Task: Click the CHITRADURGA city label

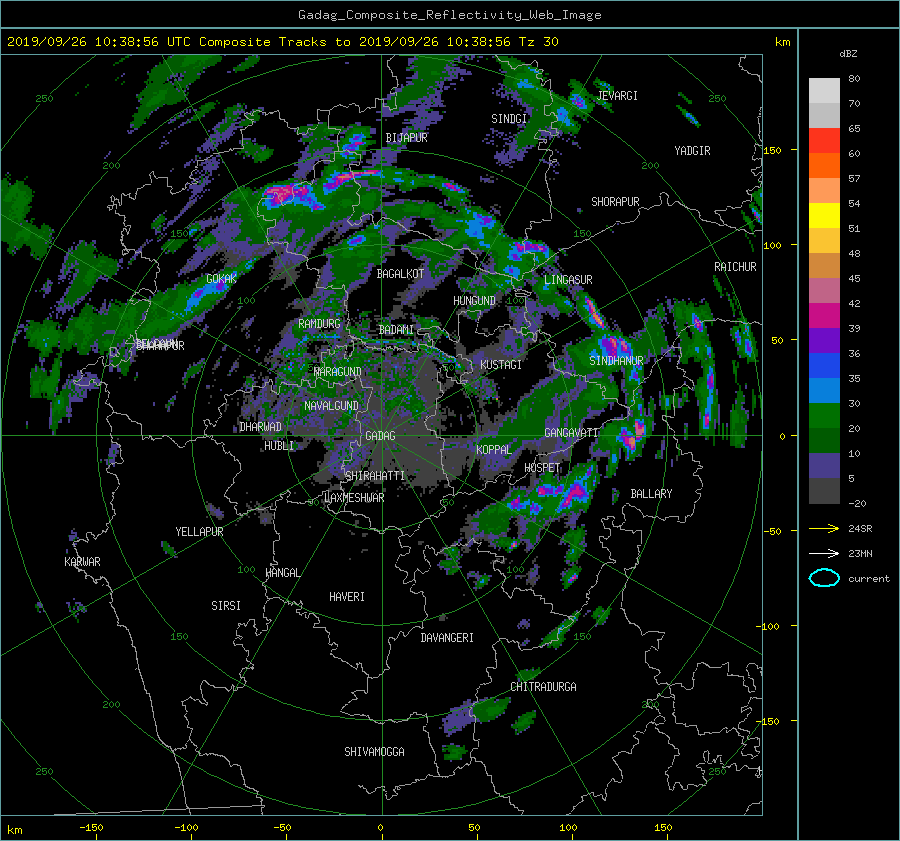Action: click(x=543, y=687)
